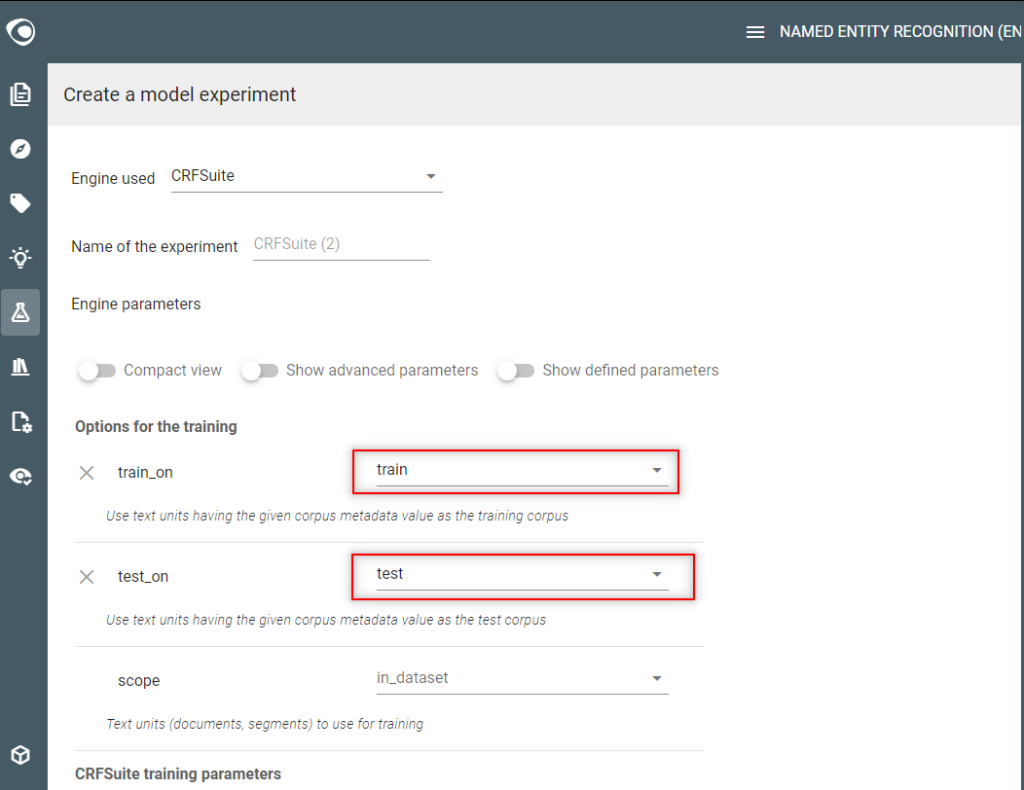Open the tag labels icon in sidebar

[x=20, y=203]
